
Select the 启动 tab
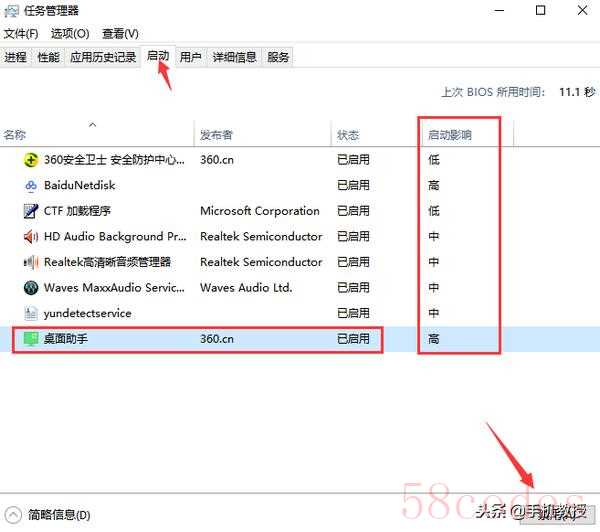(158, 56)
